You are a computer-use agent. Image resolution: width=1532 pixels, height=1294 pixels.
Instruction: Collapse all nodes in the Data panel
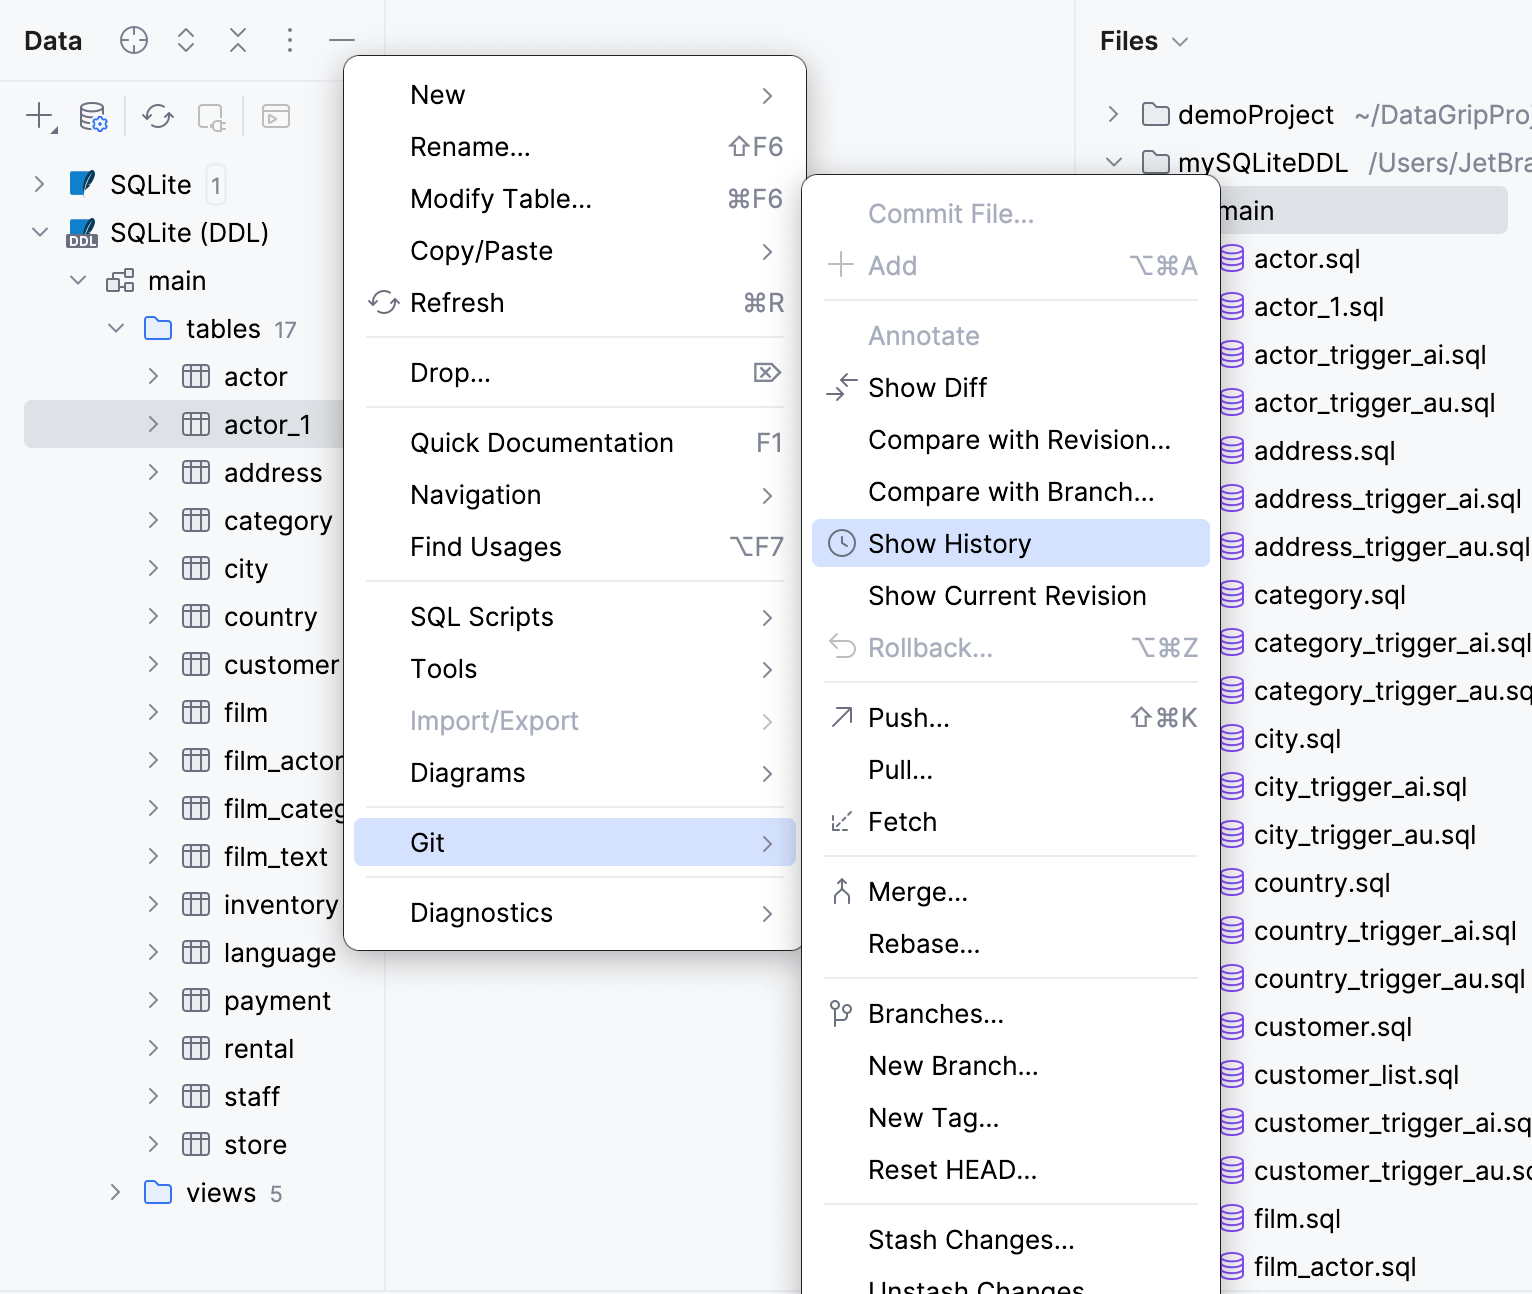(238, 40)
